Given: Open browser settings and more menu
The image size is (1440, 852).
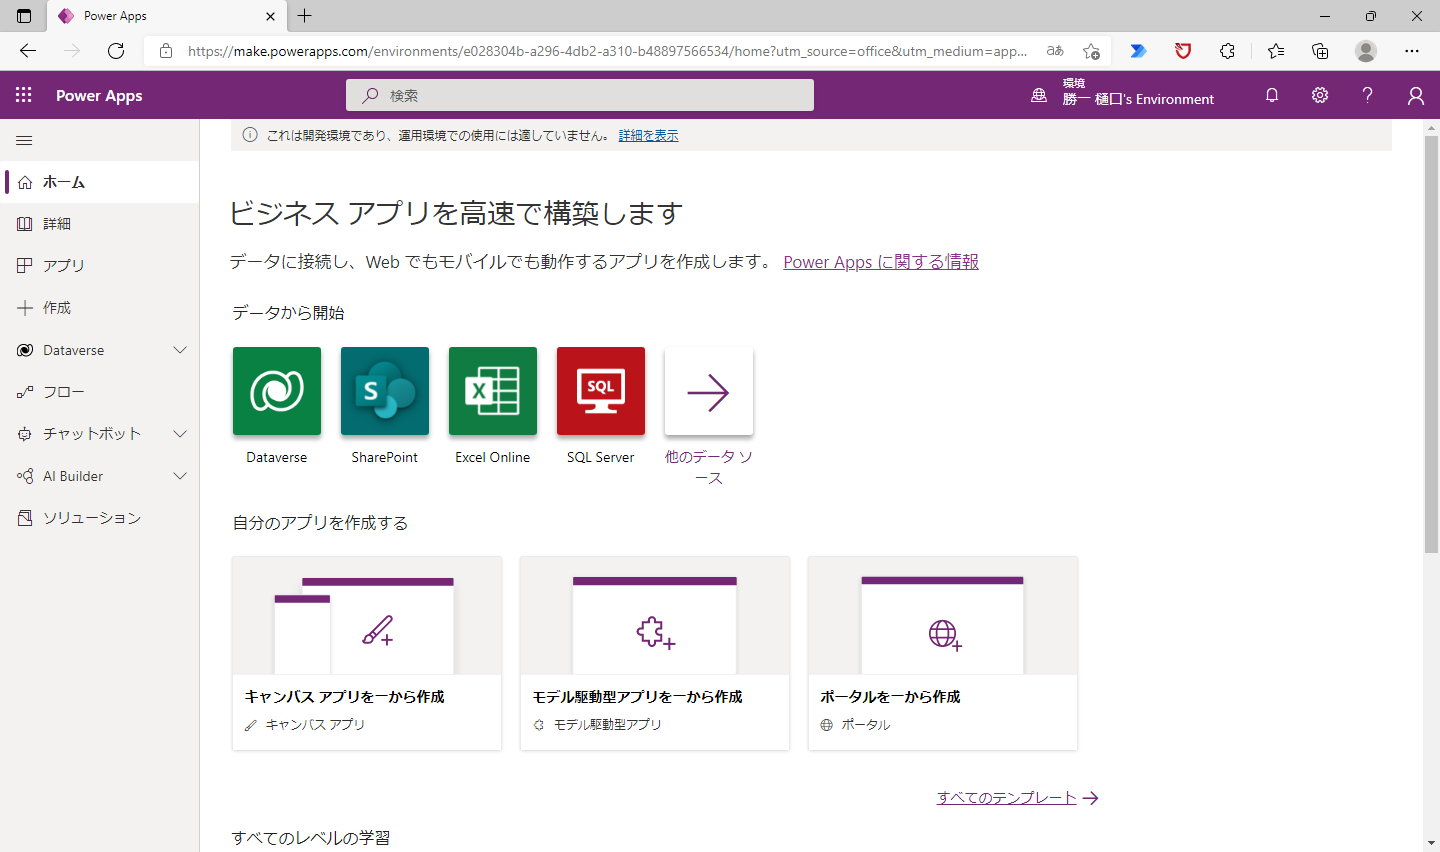Looking at the screenshot, I should point(1412,51).
